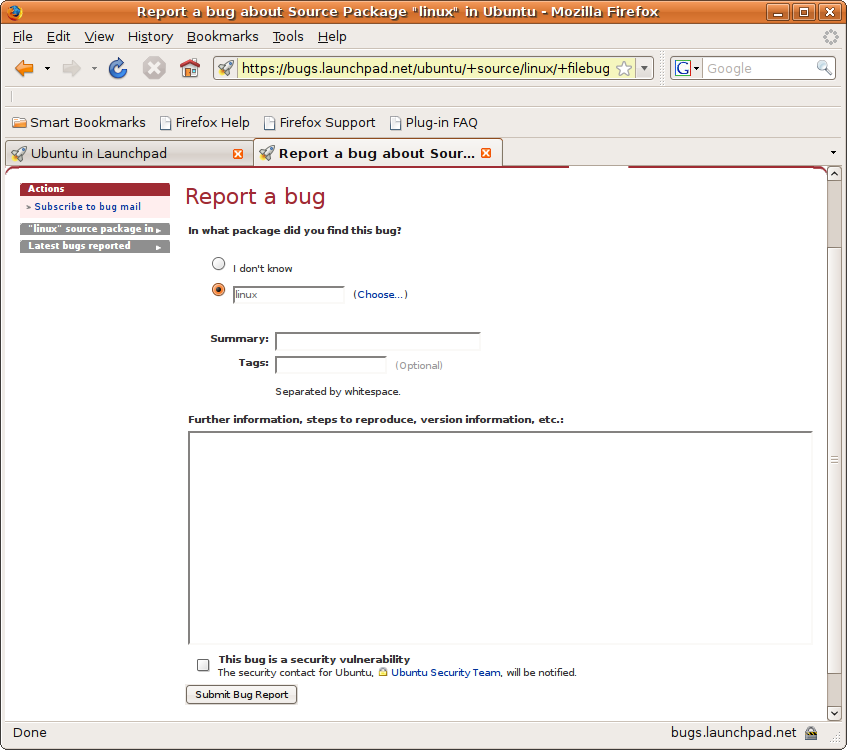Close the 'Ubuntu in Launchpad' tab
This screenshot has height=750, width=847.
pyautogui.click(x=238, y=154)
